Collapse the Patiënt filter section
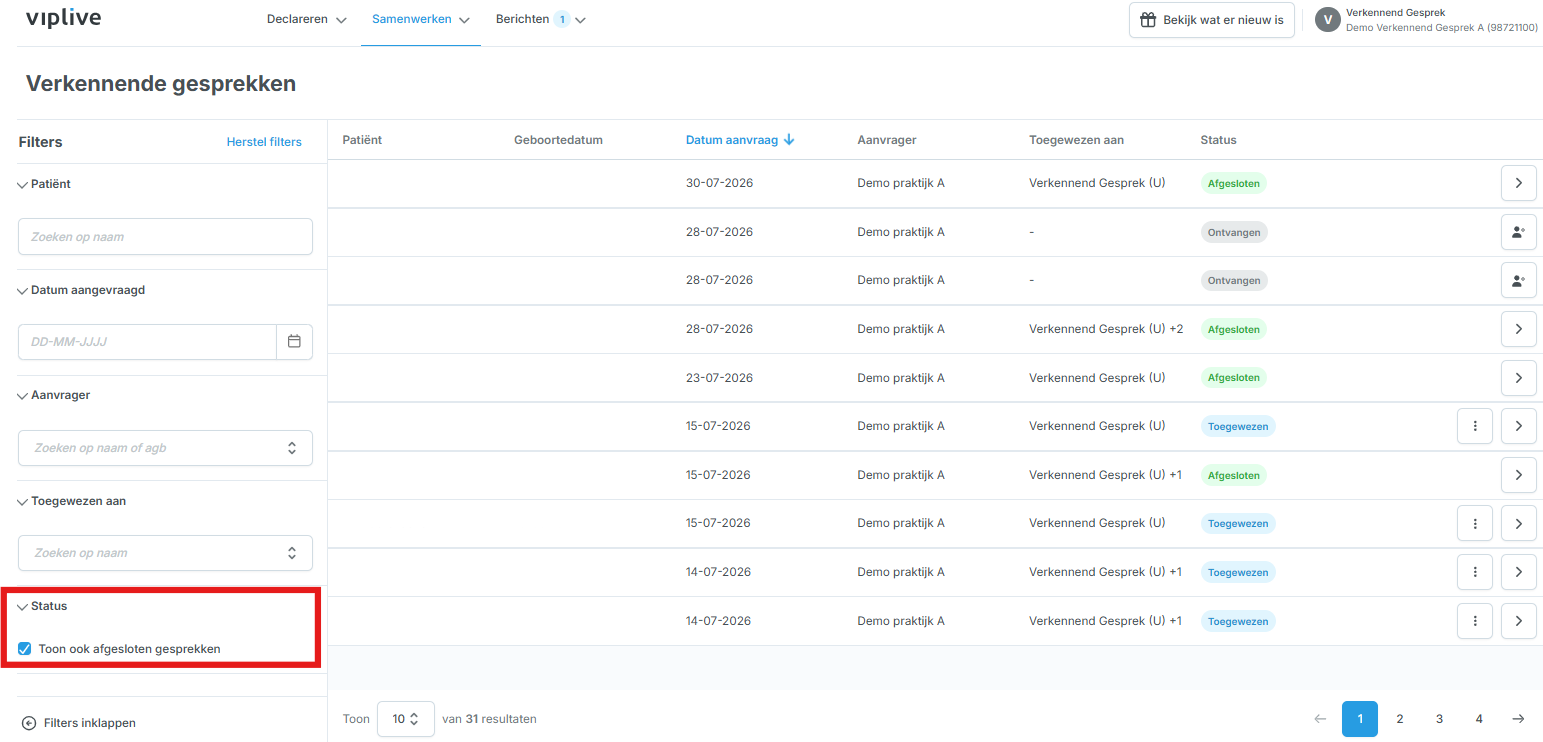 click(x=45, y=184)
